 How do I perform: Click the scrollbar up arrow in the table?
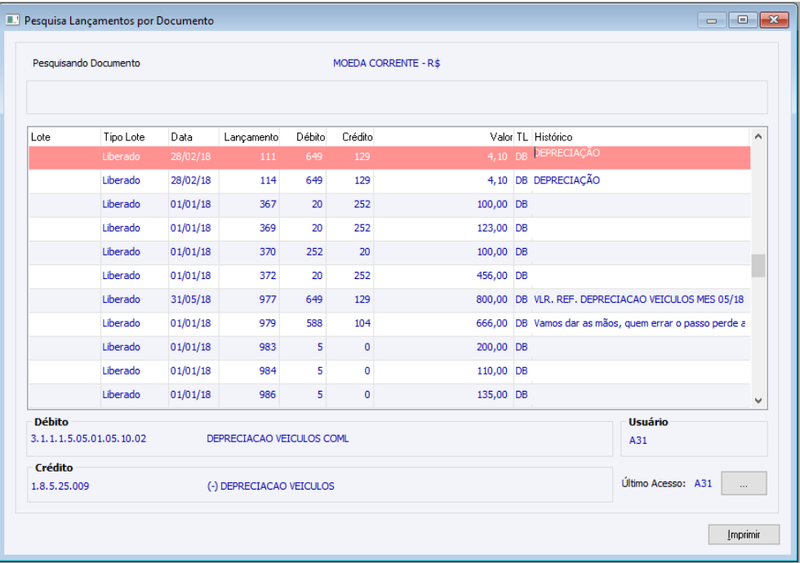758,137
